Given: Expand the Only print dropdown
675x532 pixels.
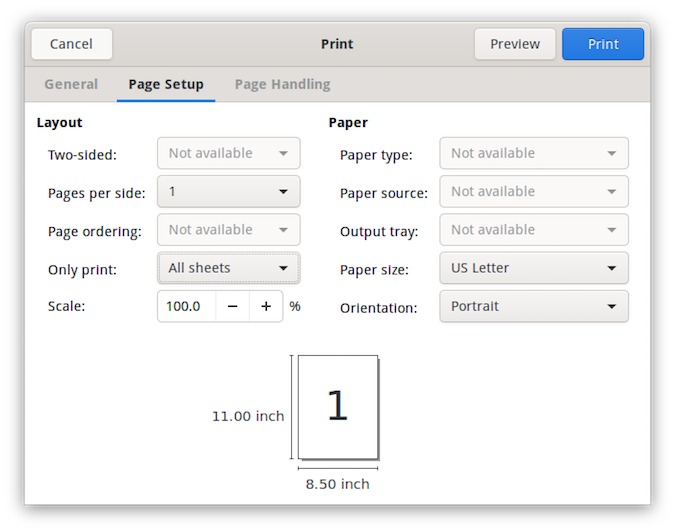Looking at the screenshot, I should coord(228,268).
